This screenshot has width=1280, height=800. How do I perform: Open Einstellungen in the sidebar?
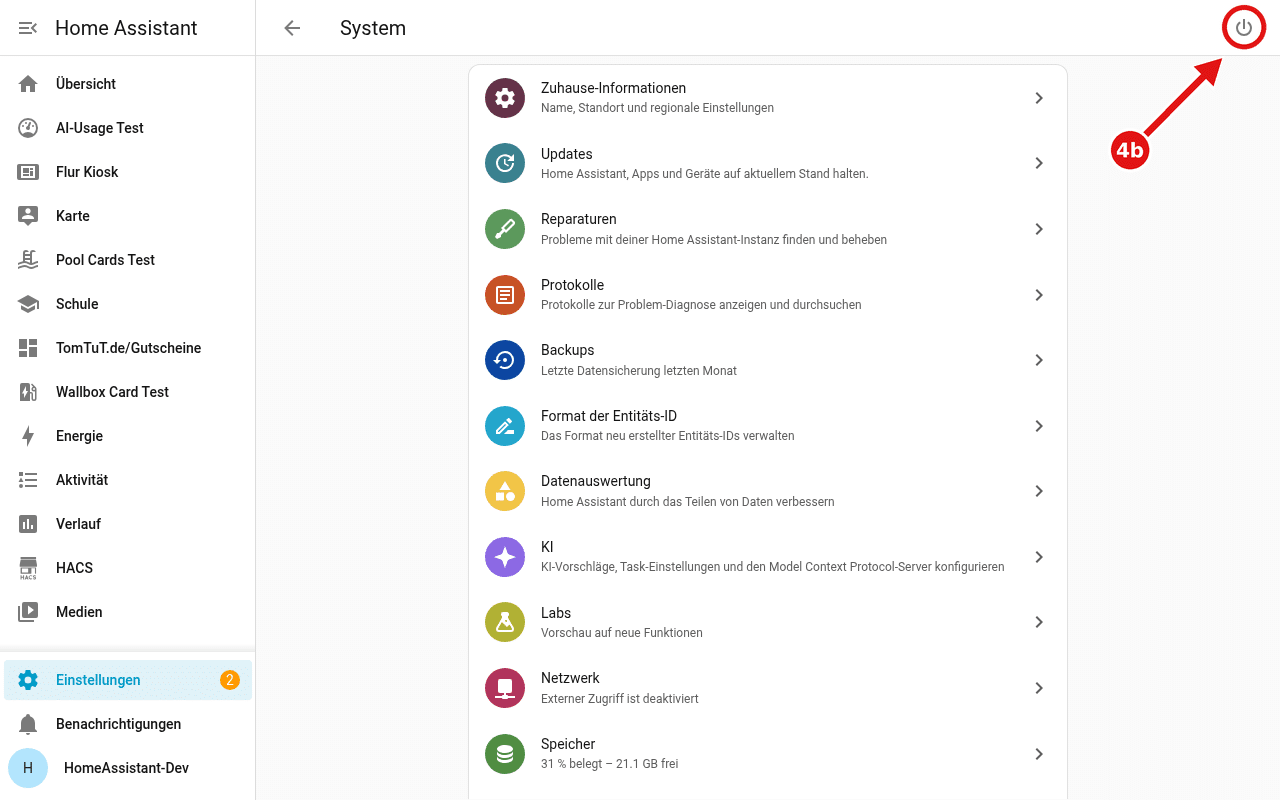pos(128,680)
